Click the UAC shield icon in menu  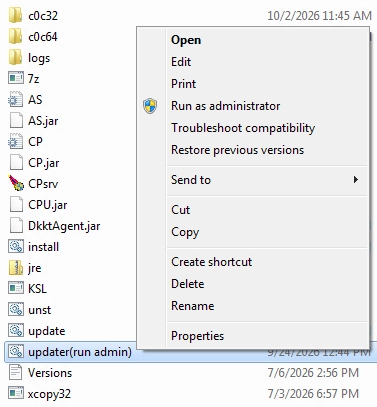[150, 106]
